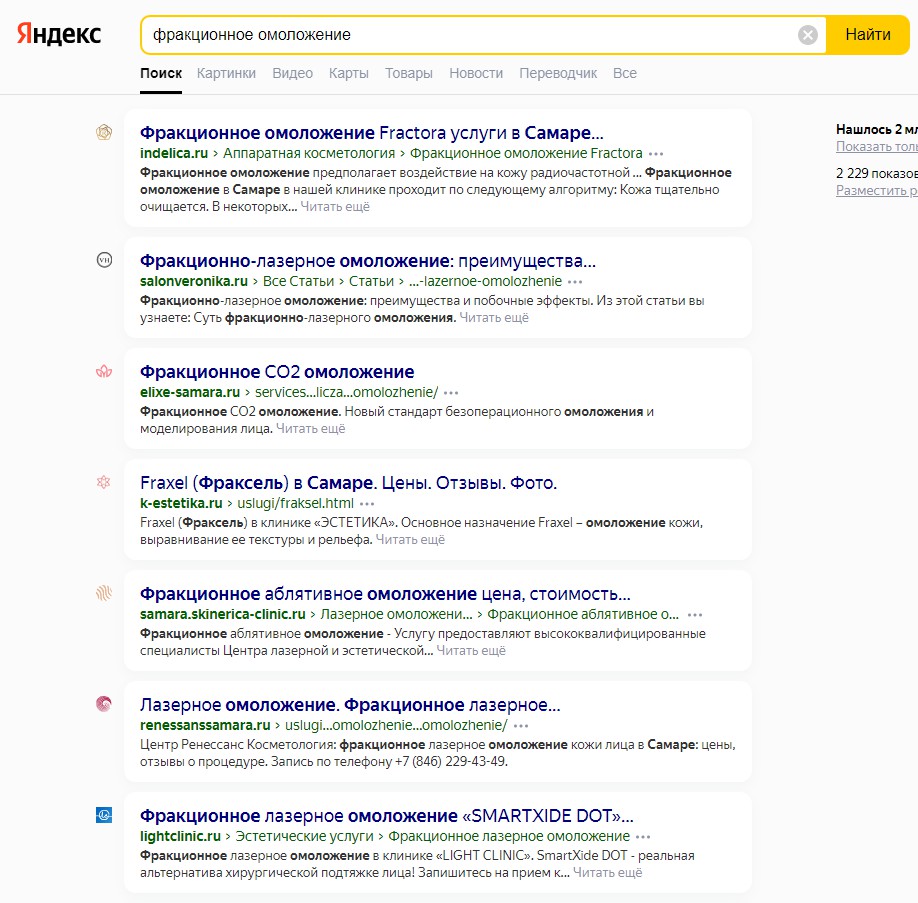The image size is (918, 903).
Task: Click the salonveronika.ru domain link
Action: (x=194, y=282)
